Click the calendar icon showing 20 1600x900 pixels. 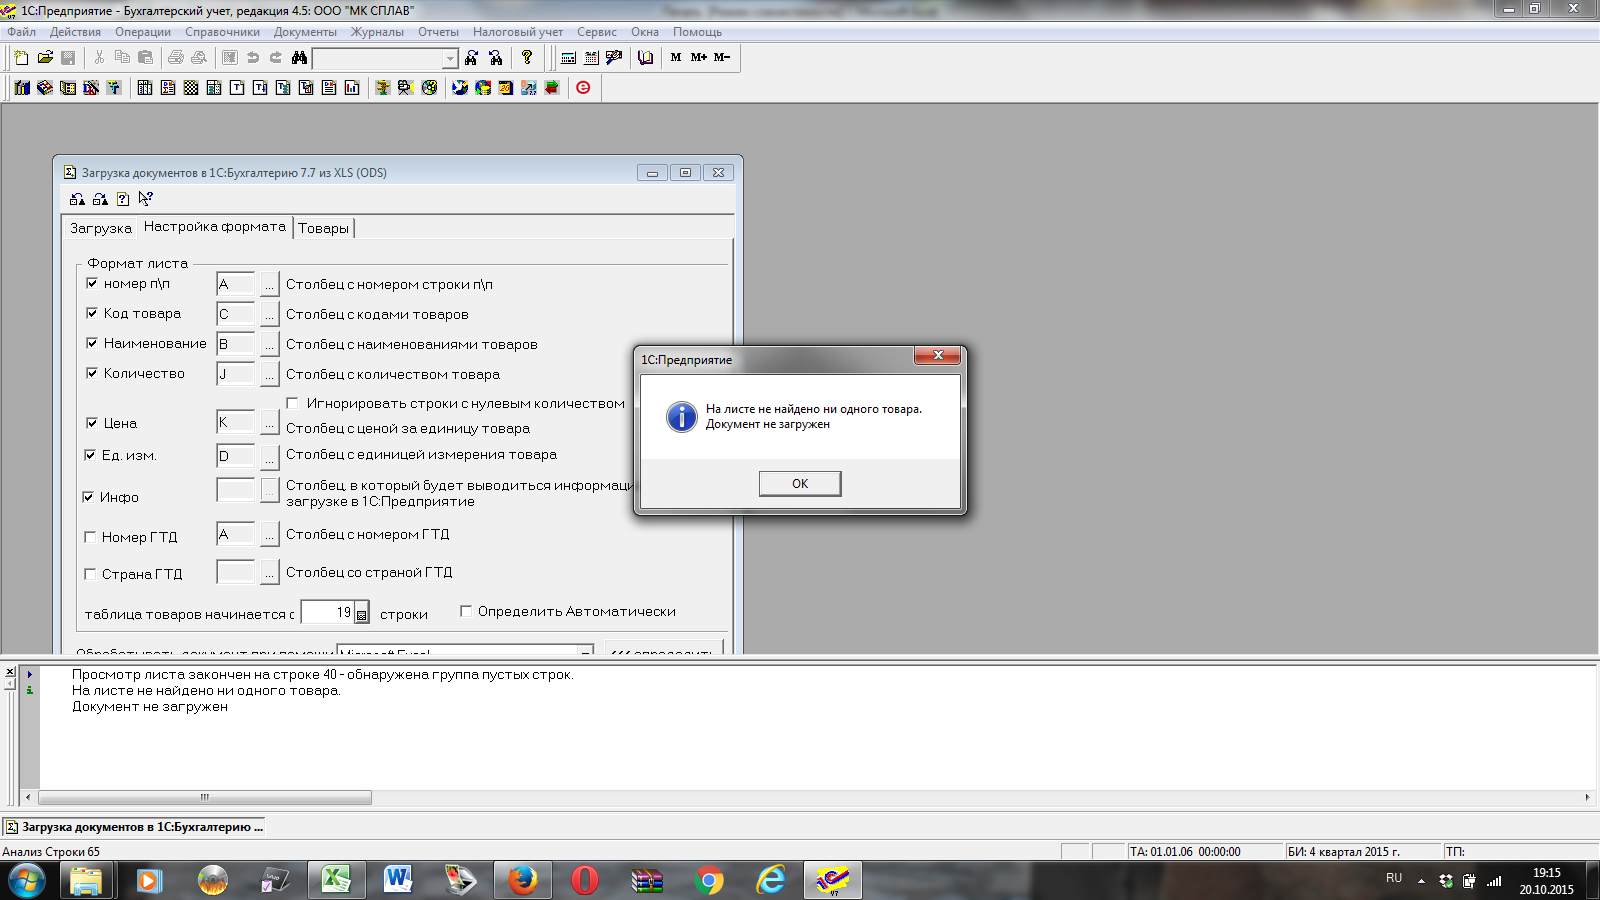(506, 88)
